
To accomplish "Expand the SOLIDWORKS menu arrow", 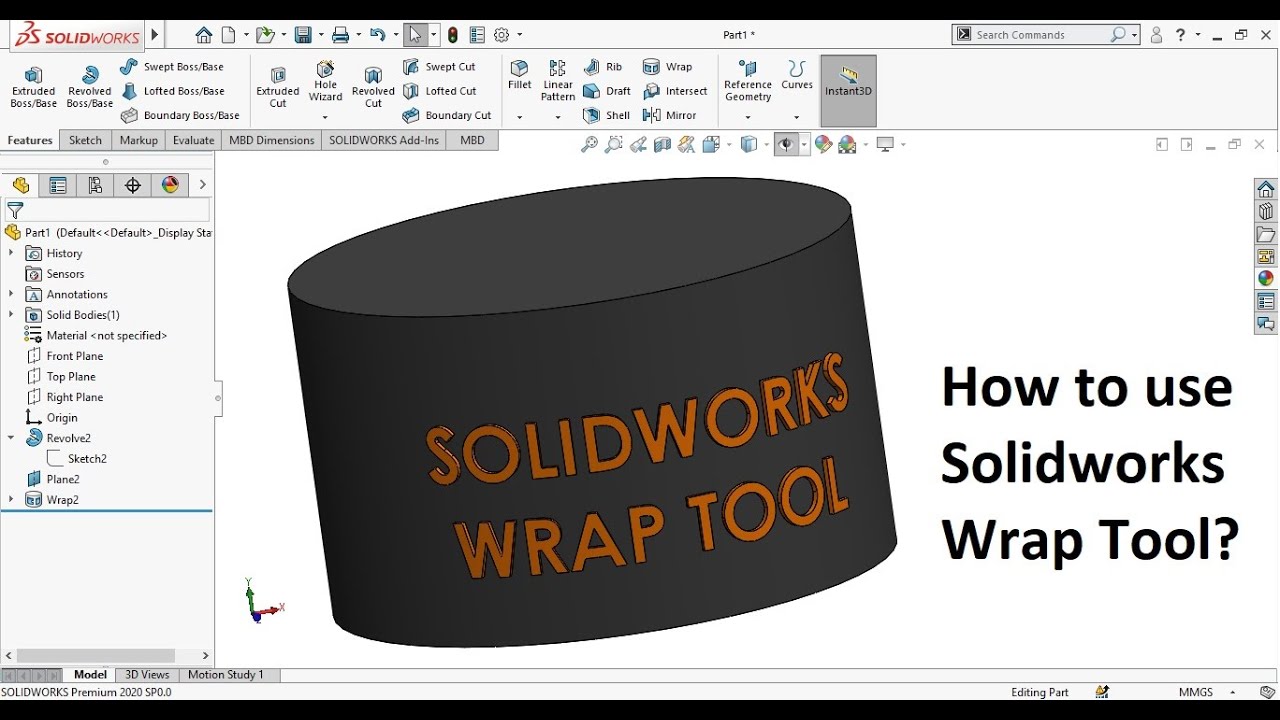I will point(155,35).
